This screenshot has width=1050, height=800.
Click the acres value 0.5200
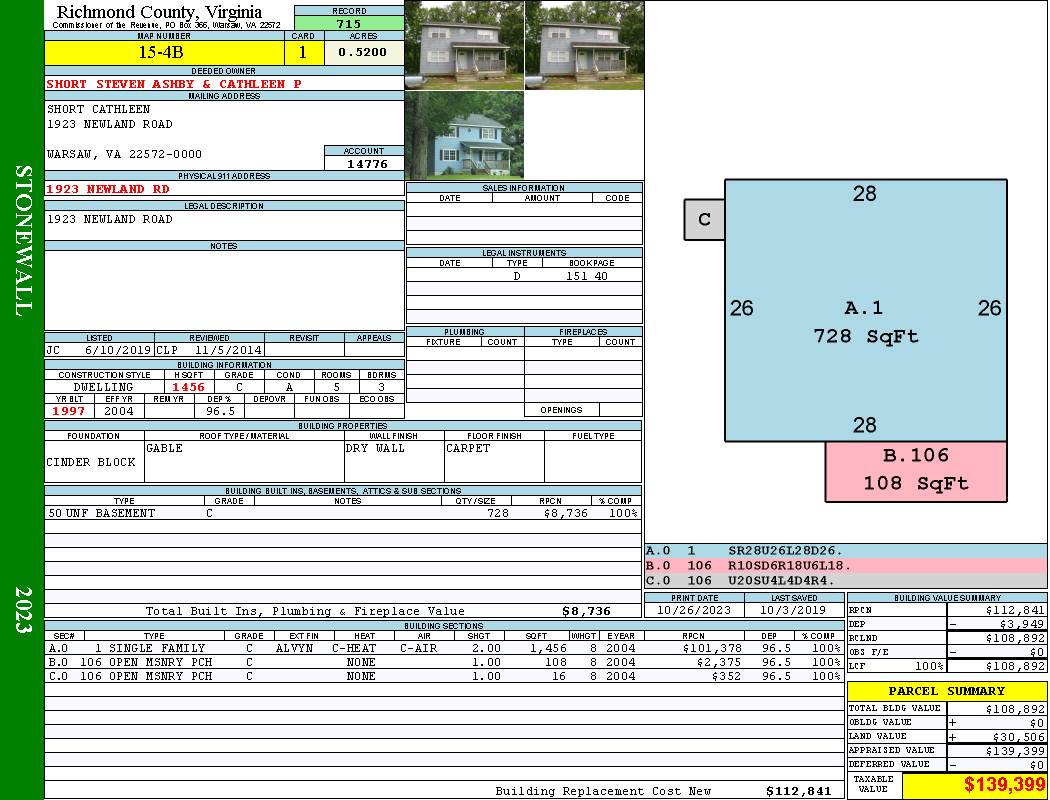(x=362, y=53)
